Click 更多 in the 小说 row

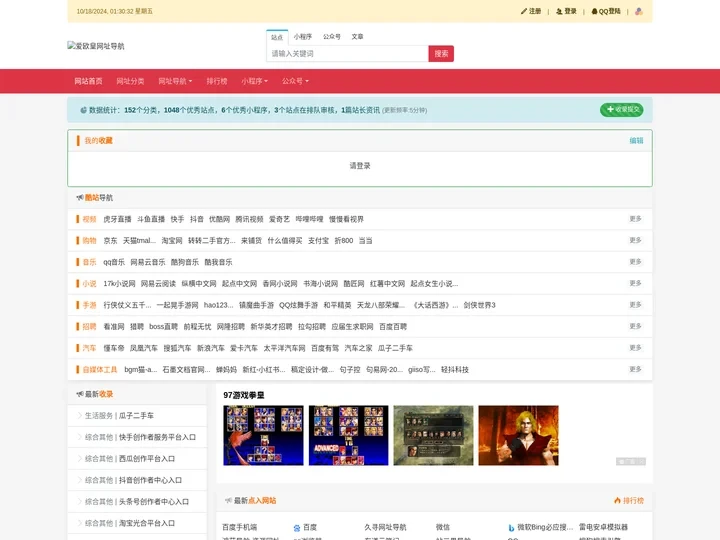636,283
